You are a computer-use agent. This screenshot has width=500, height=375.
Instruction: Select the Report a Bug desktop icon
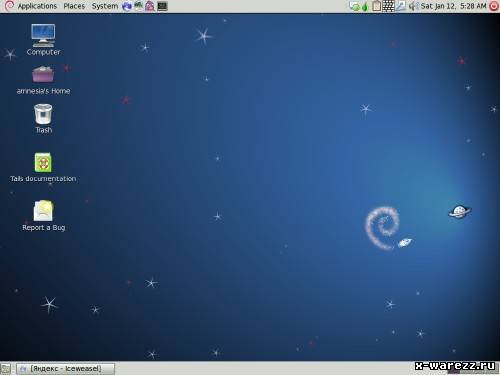click(x=43, y=216)
